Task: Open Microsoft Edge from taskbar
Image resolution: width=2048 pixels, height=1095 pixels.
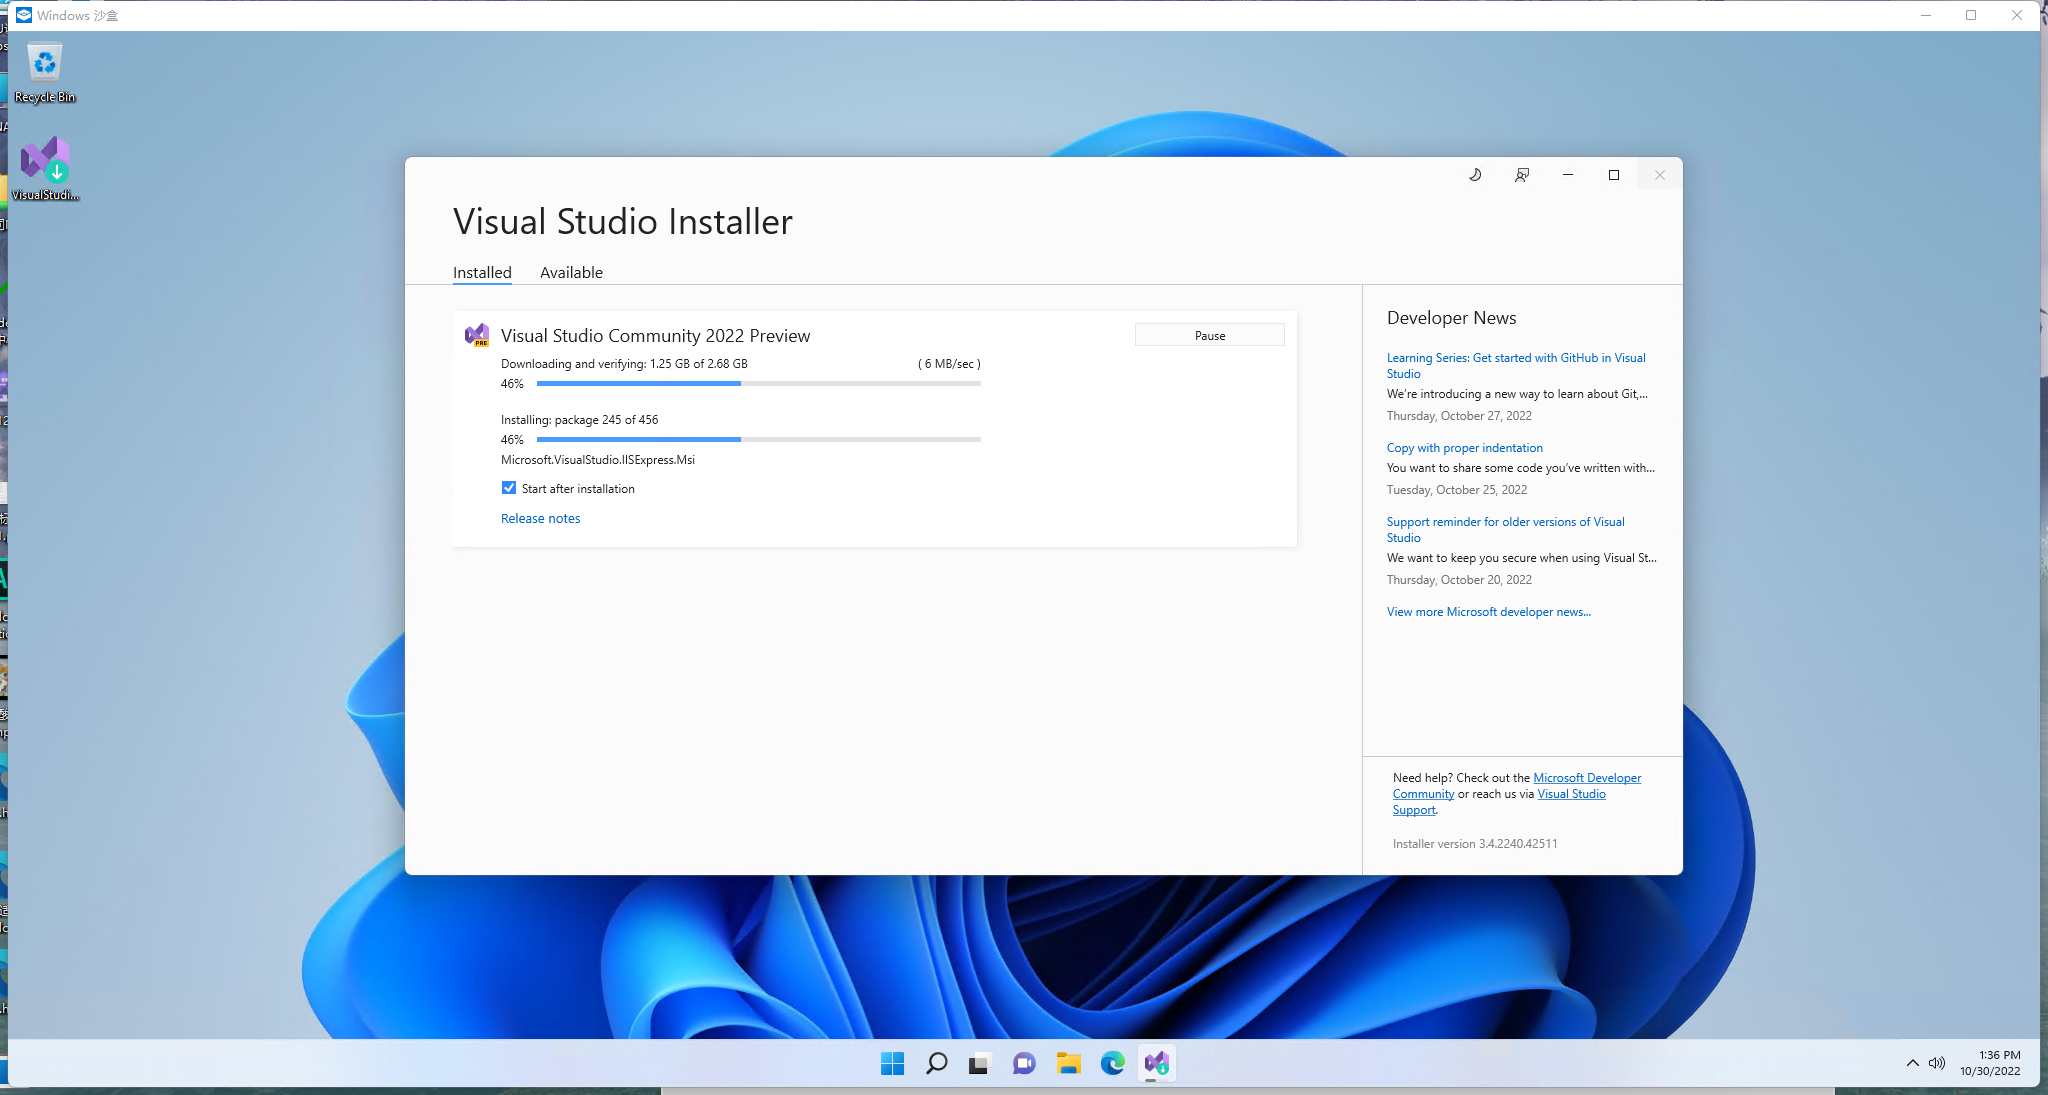Action: [x=1112, y=1063]
